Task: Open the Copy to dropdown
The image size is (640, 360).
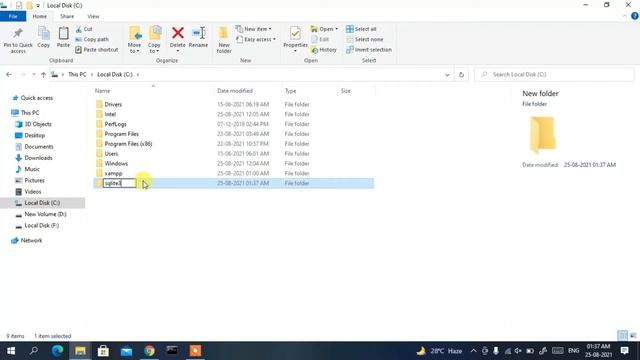Action: coord(154,40)
